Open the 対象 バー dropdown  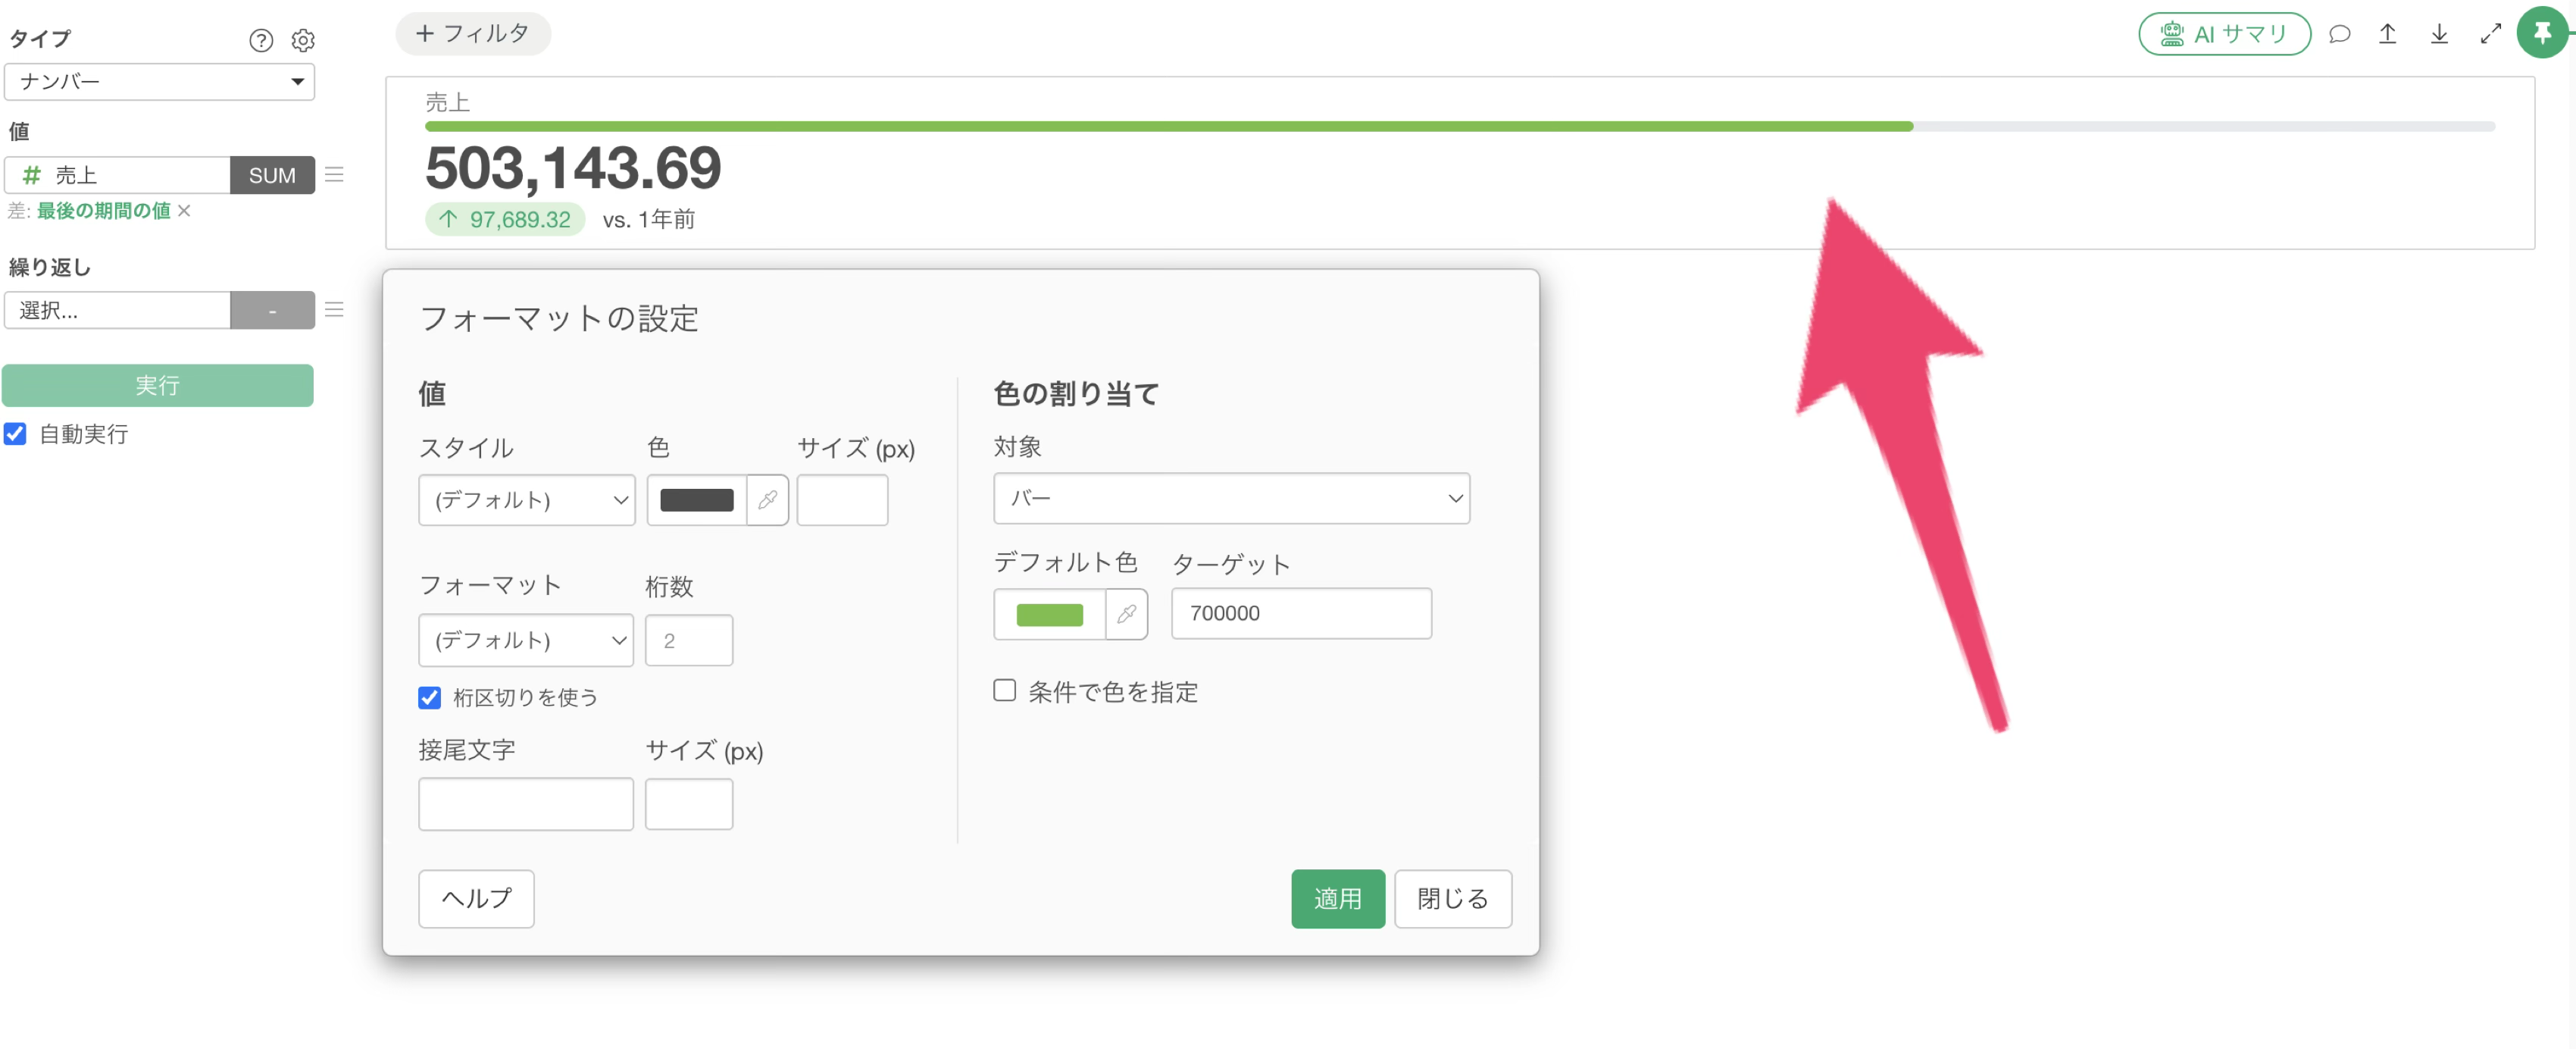point(1231,498)
